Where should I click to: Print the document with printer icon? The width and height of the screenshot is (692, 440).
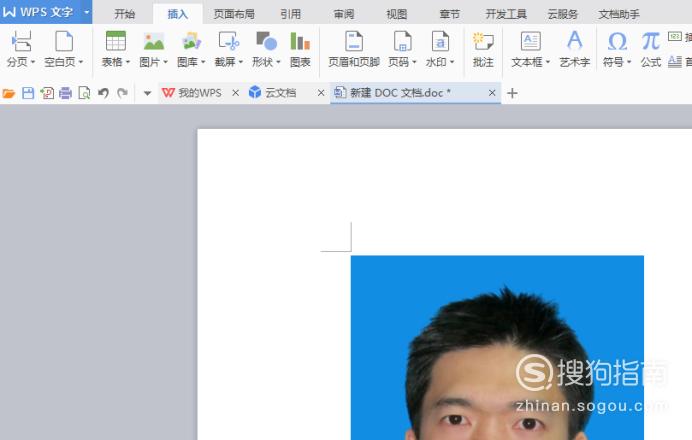pos(65,93)
